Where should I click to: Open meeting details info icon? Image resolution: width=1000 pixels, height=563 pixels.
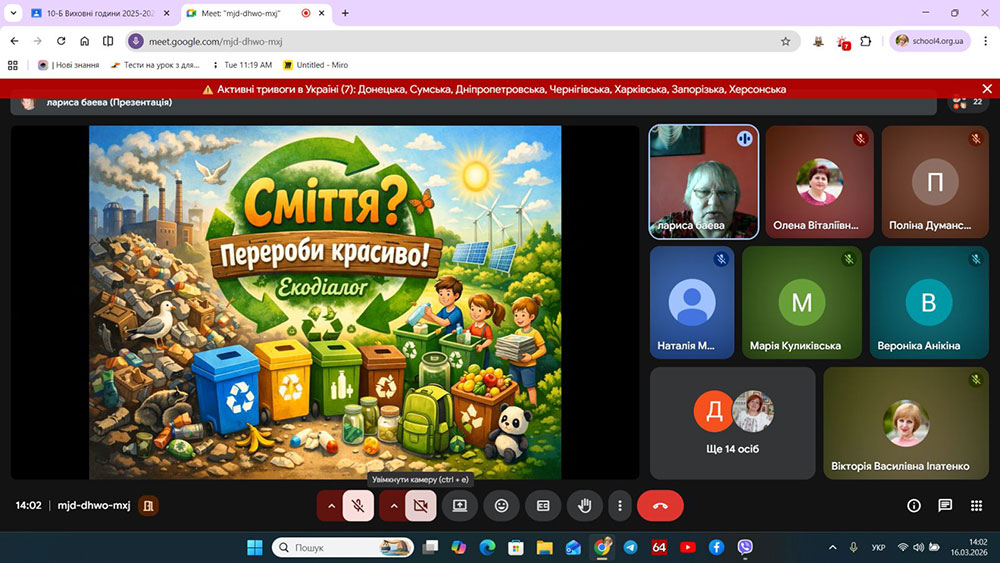pos(913,506)
